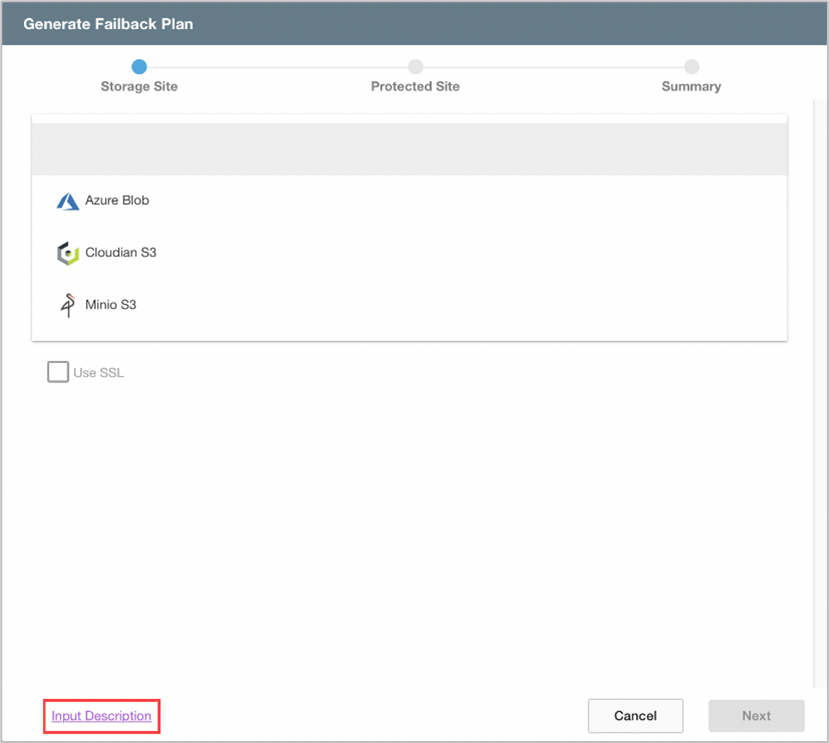This screenshot has height=743, width=829.
Task: Click the blue Storage Site step circle
Action: coord(139,67)
